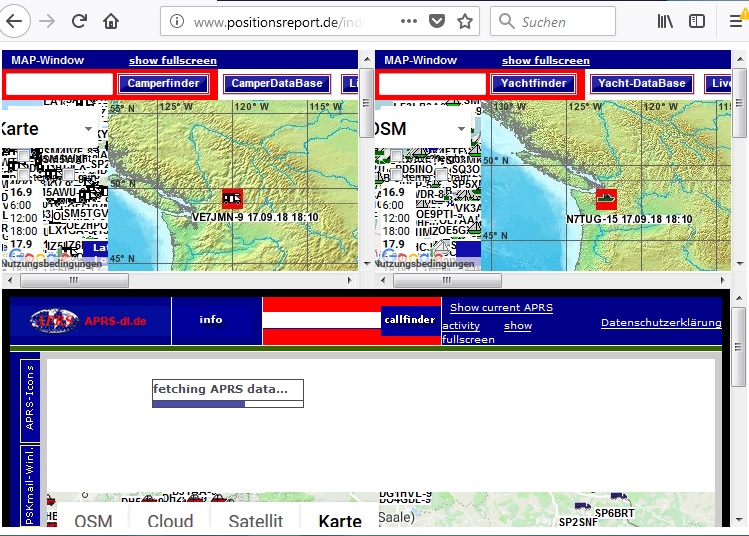Click left map horizontal scrollbar thumb
749x536 pixels.
pos(74,280)
